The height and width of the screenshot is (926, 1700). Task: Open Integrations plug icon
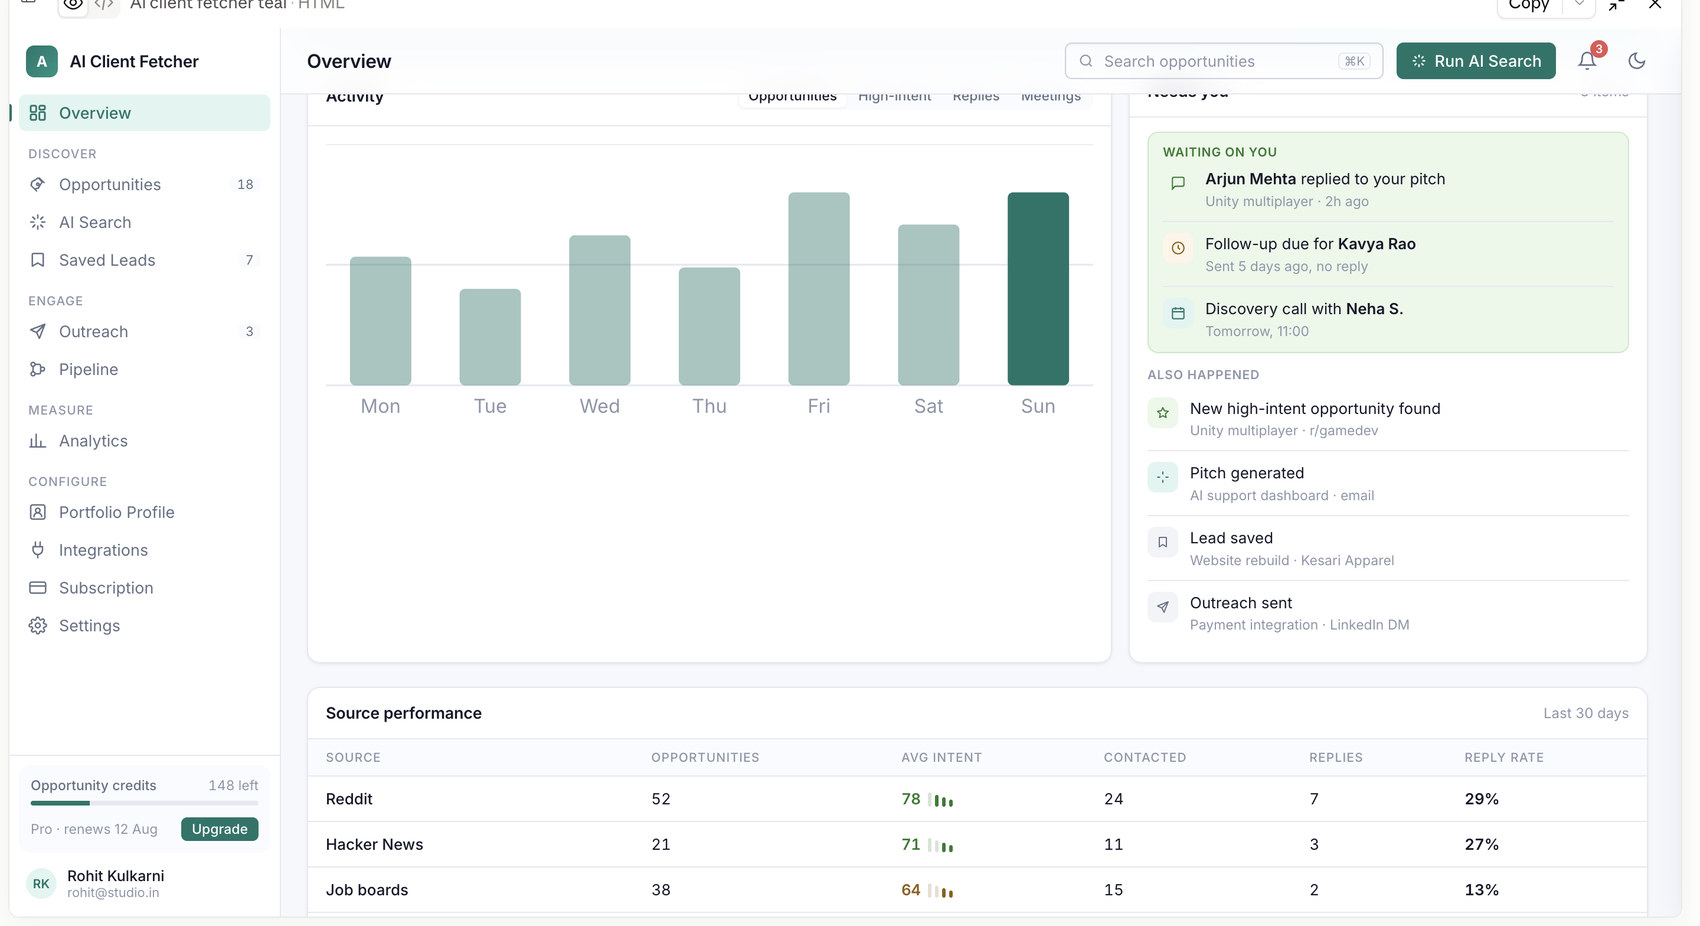38,550
